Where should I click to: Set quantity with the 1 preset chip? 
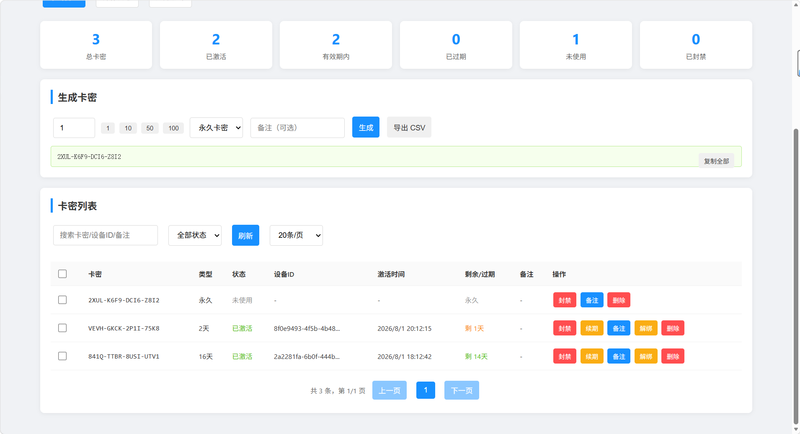[x=108, y=128]
